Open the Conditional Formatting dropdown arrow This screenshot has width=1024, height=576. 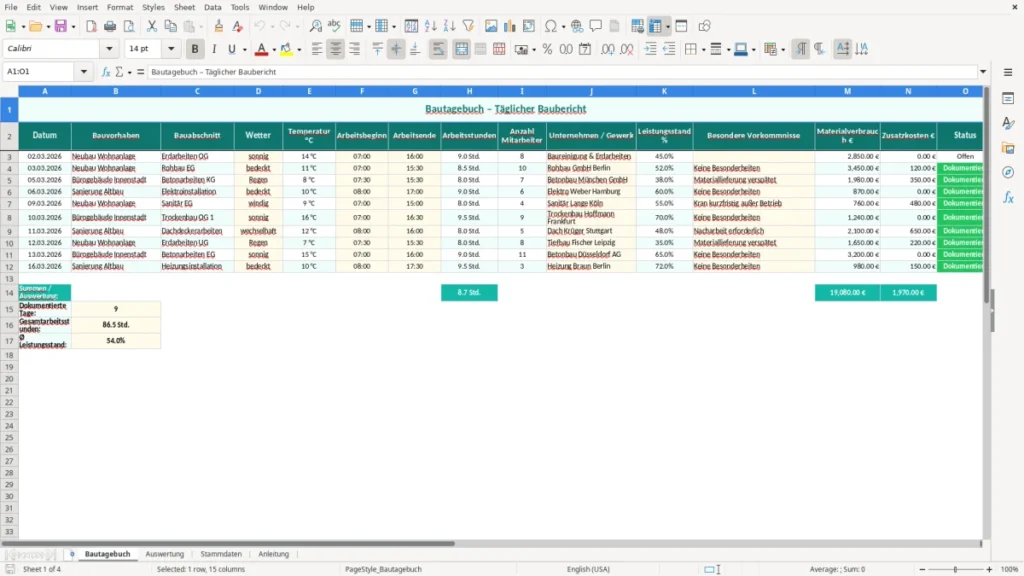point(783,50)
